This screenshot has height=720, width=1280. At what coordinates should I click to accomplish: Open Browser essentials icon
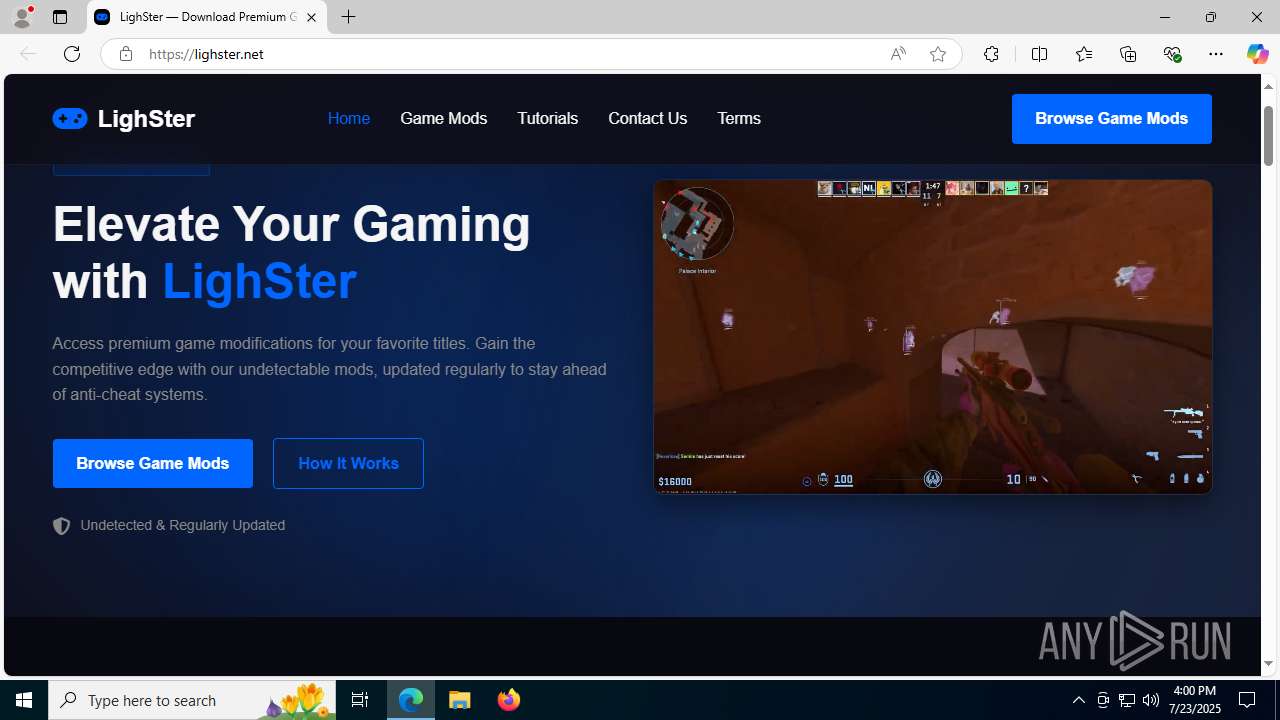pyautogui.click(x=1172, y=54)
